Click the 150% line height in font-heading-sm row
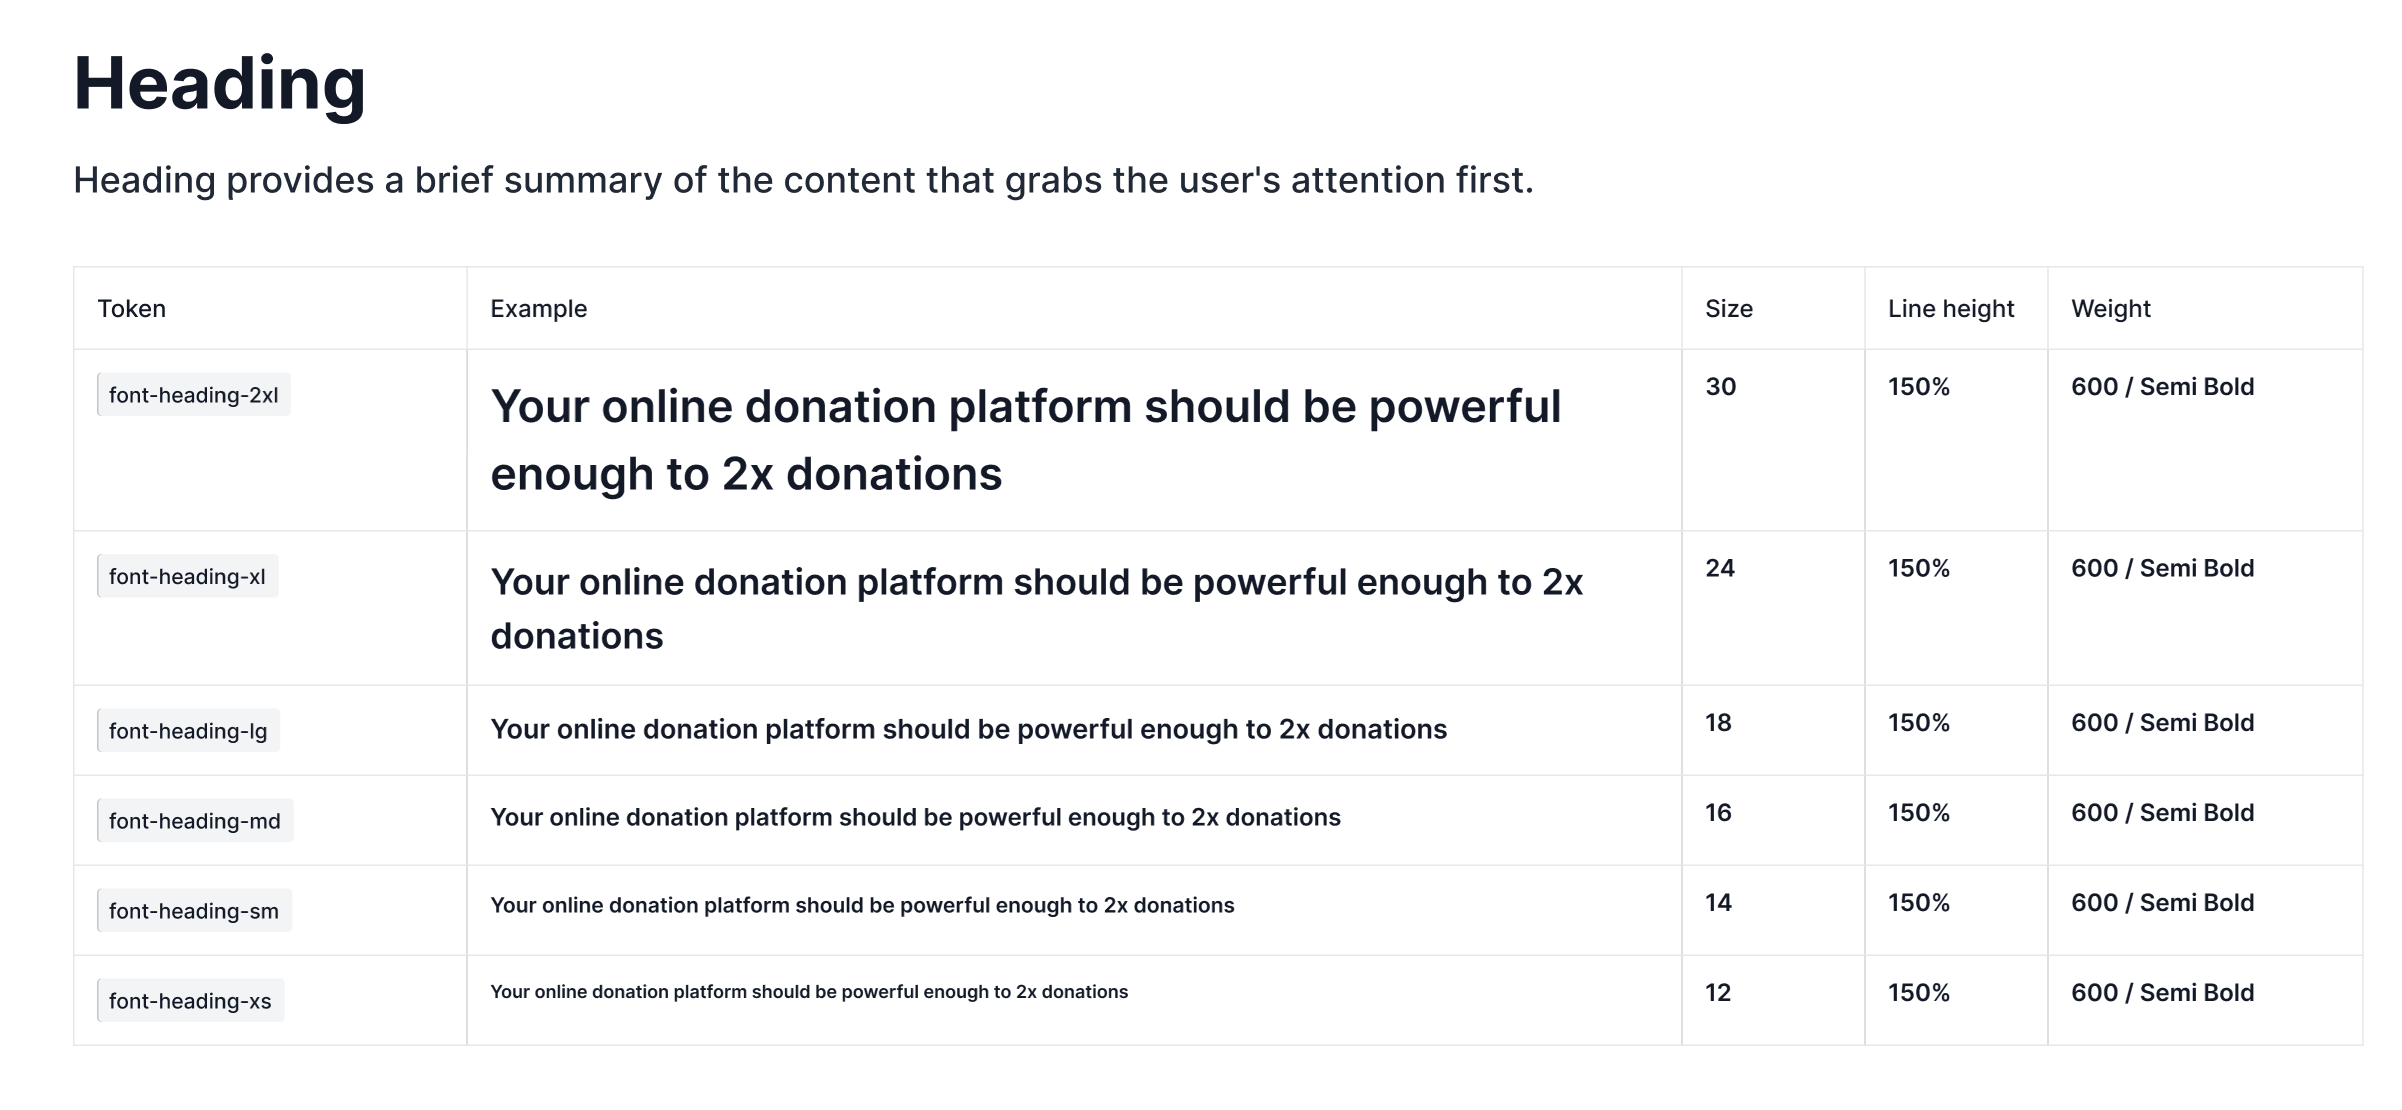Image resolution: width=2402 pixels, height=1110 pixels. tap(1918, 903)
